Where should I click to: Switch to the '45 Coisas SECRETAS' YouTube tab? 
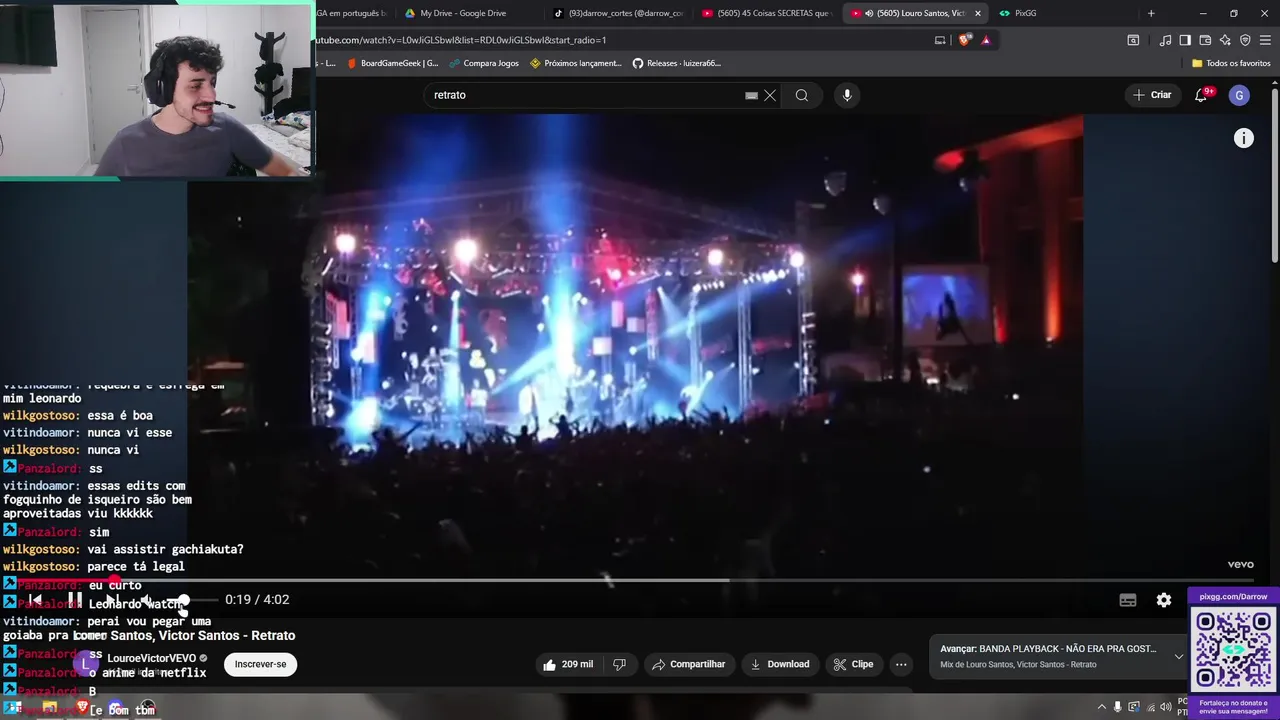click(x=765, y=13)
